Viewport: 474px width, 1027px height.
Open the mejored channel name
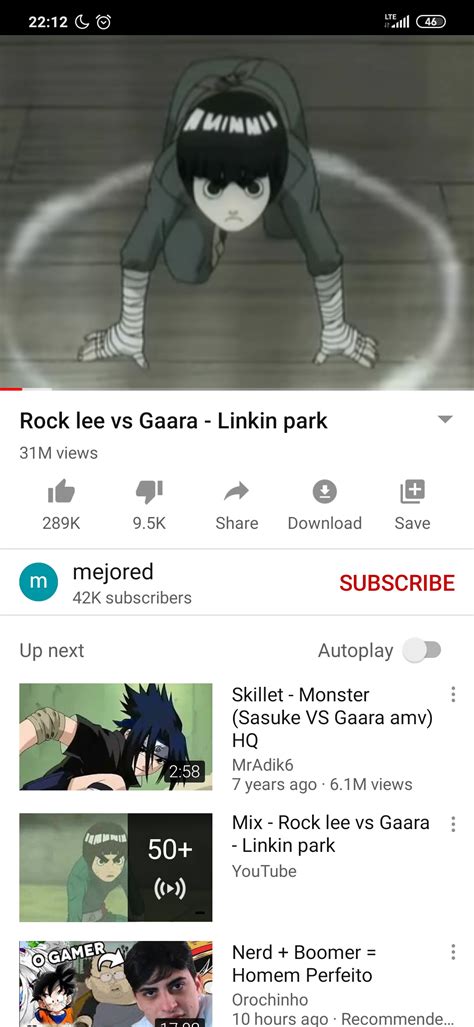pos(113,572)
